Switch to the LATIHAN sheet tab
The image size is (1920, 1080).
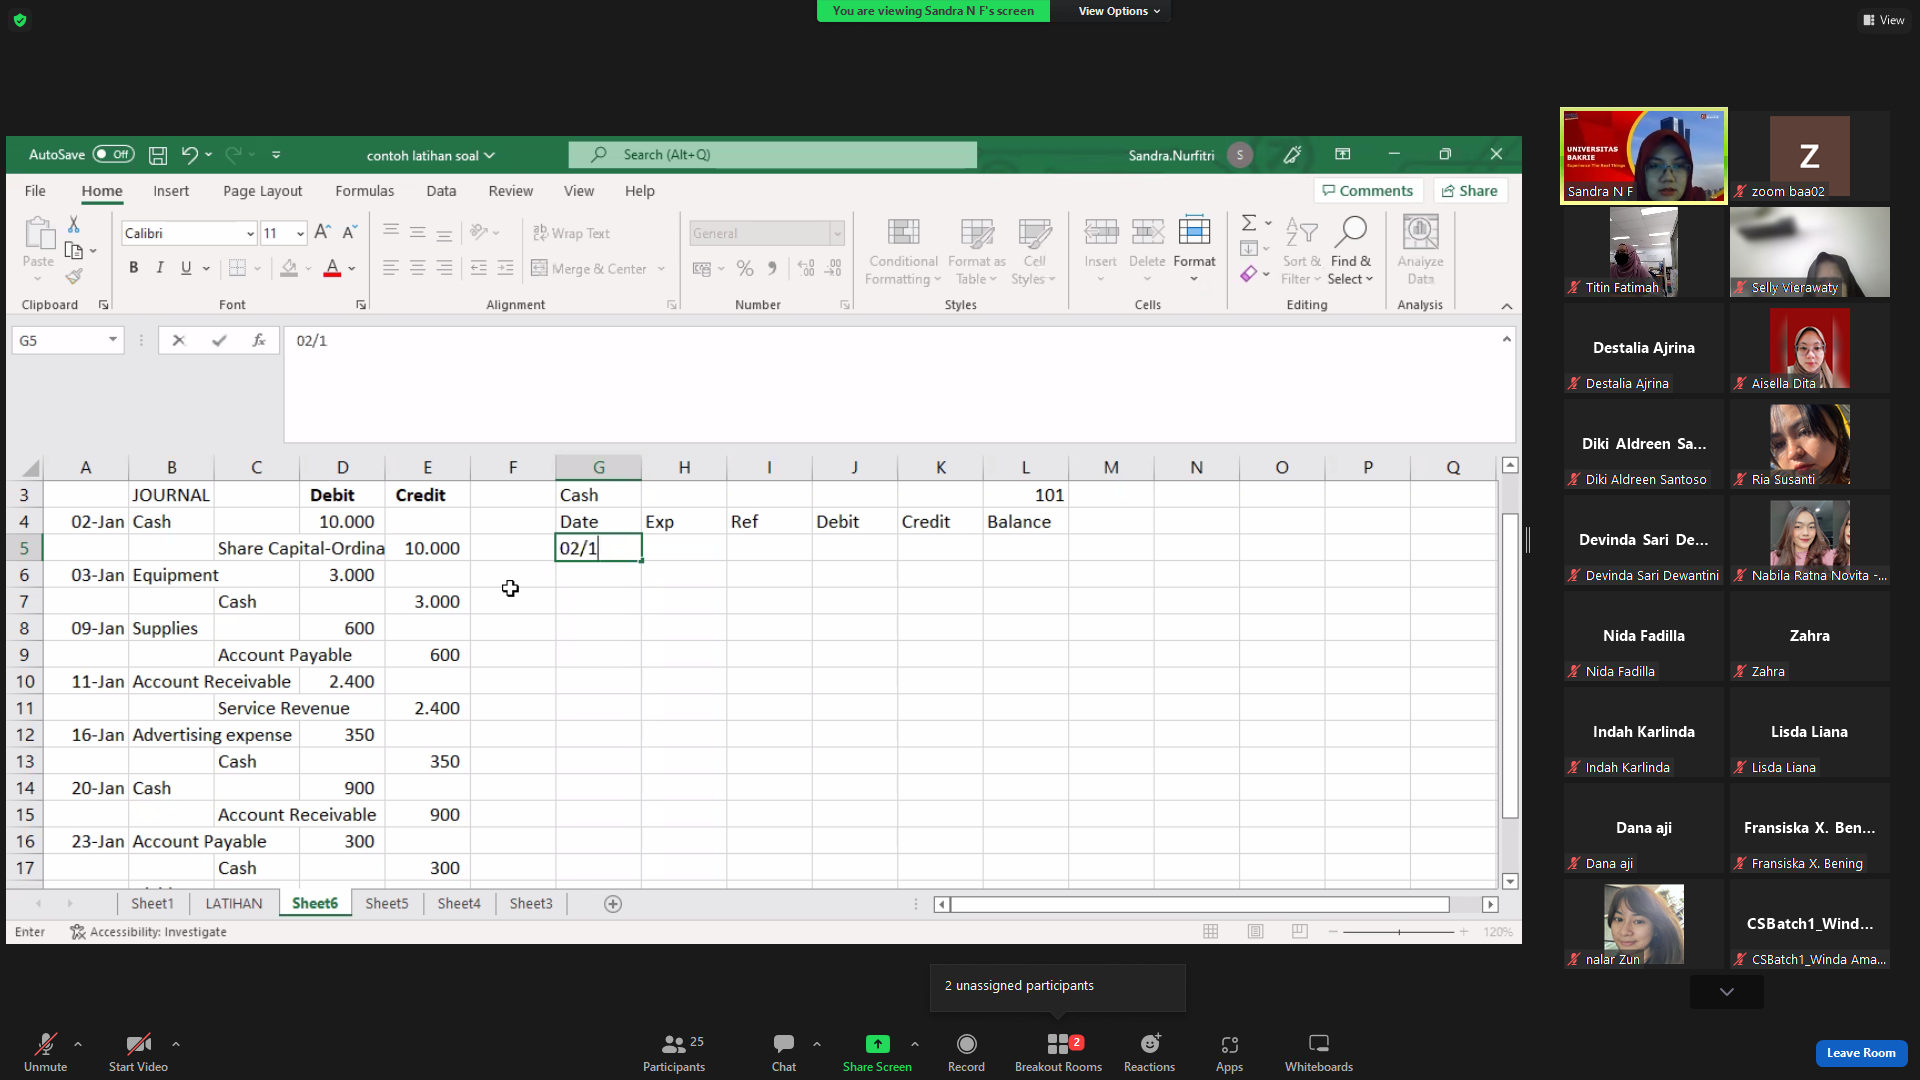pos(234,903)
